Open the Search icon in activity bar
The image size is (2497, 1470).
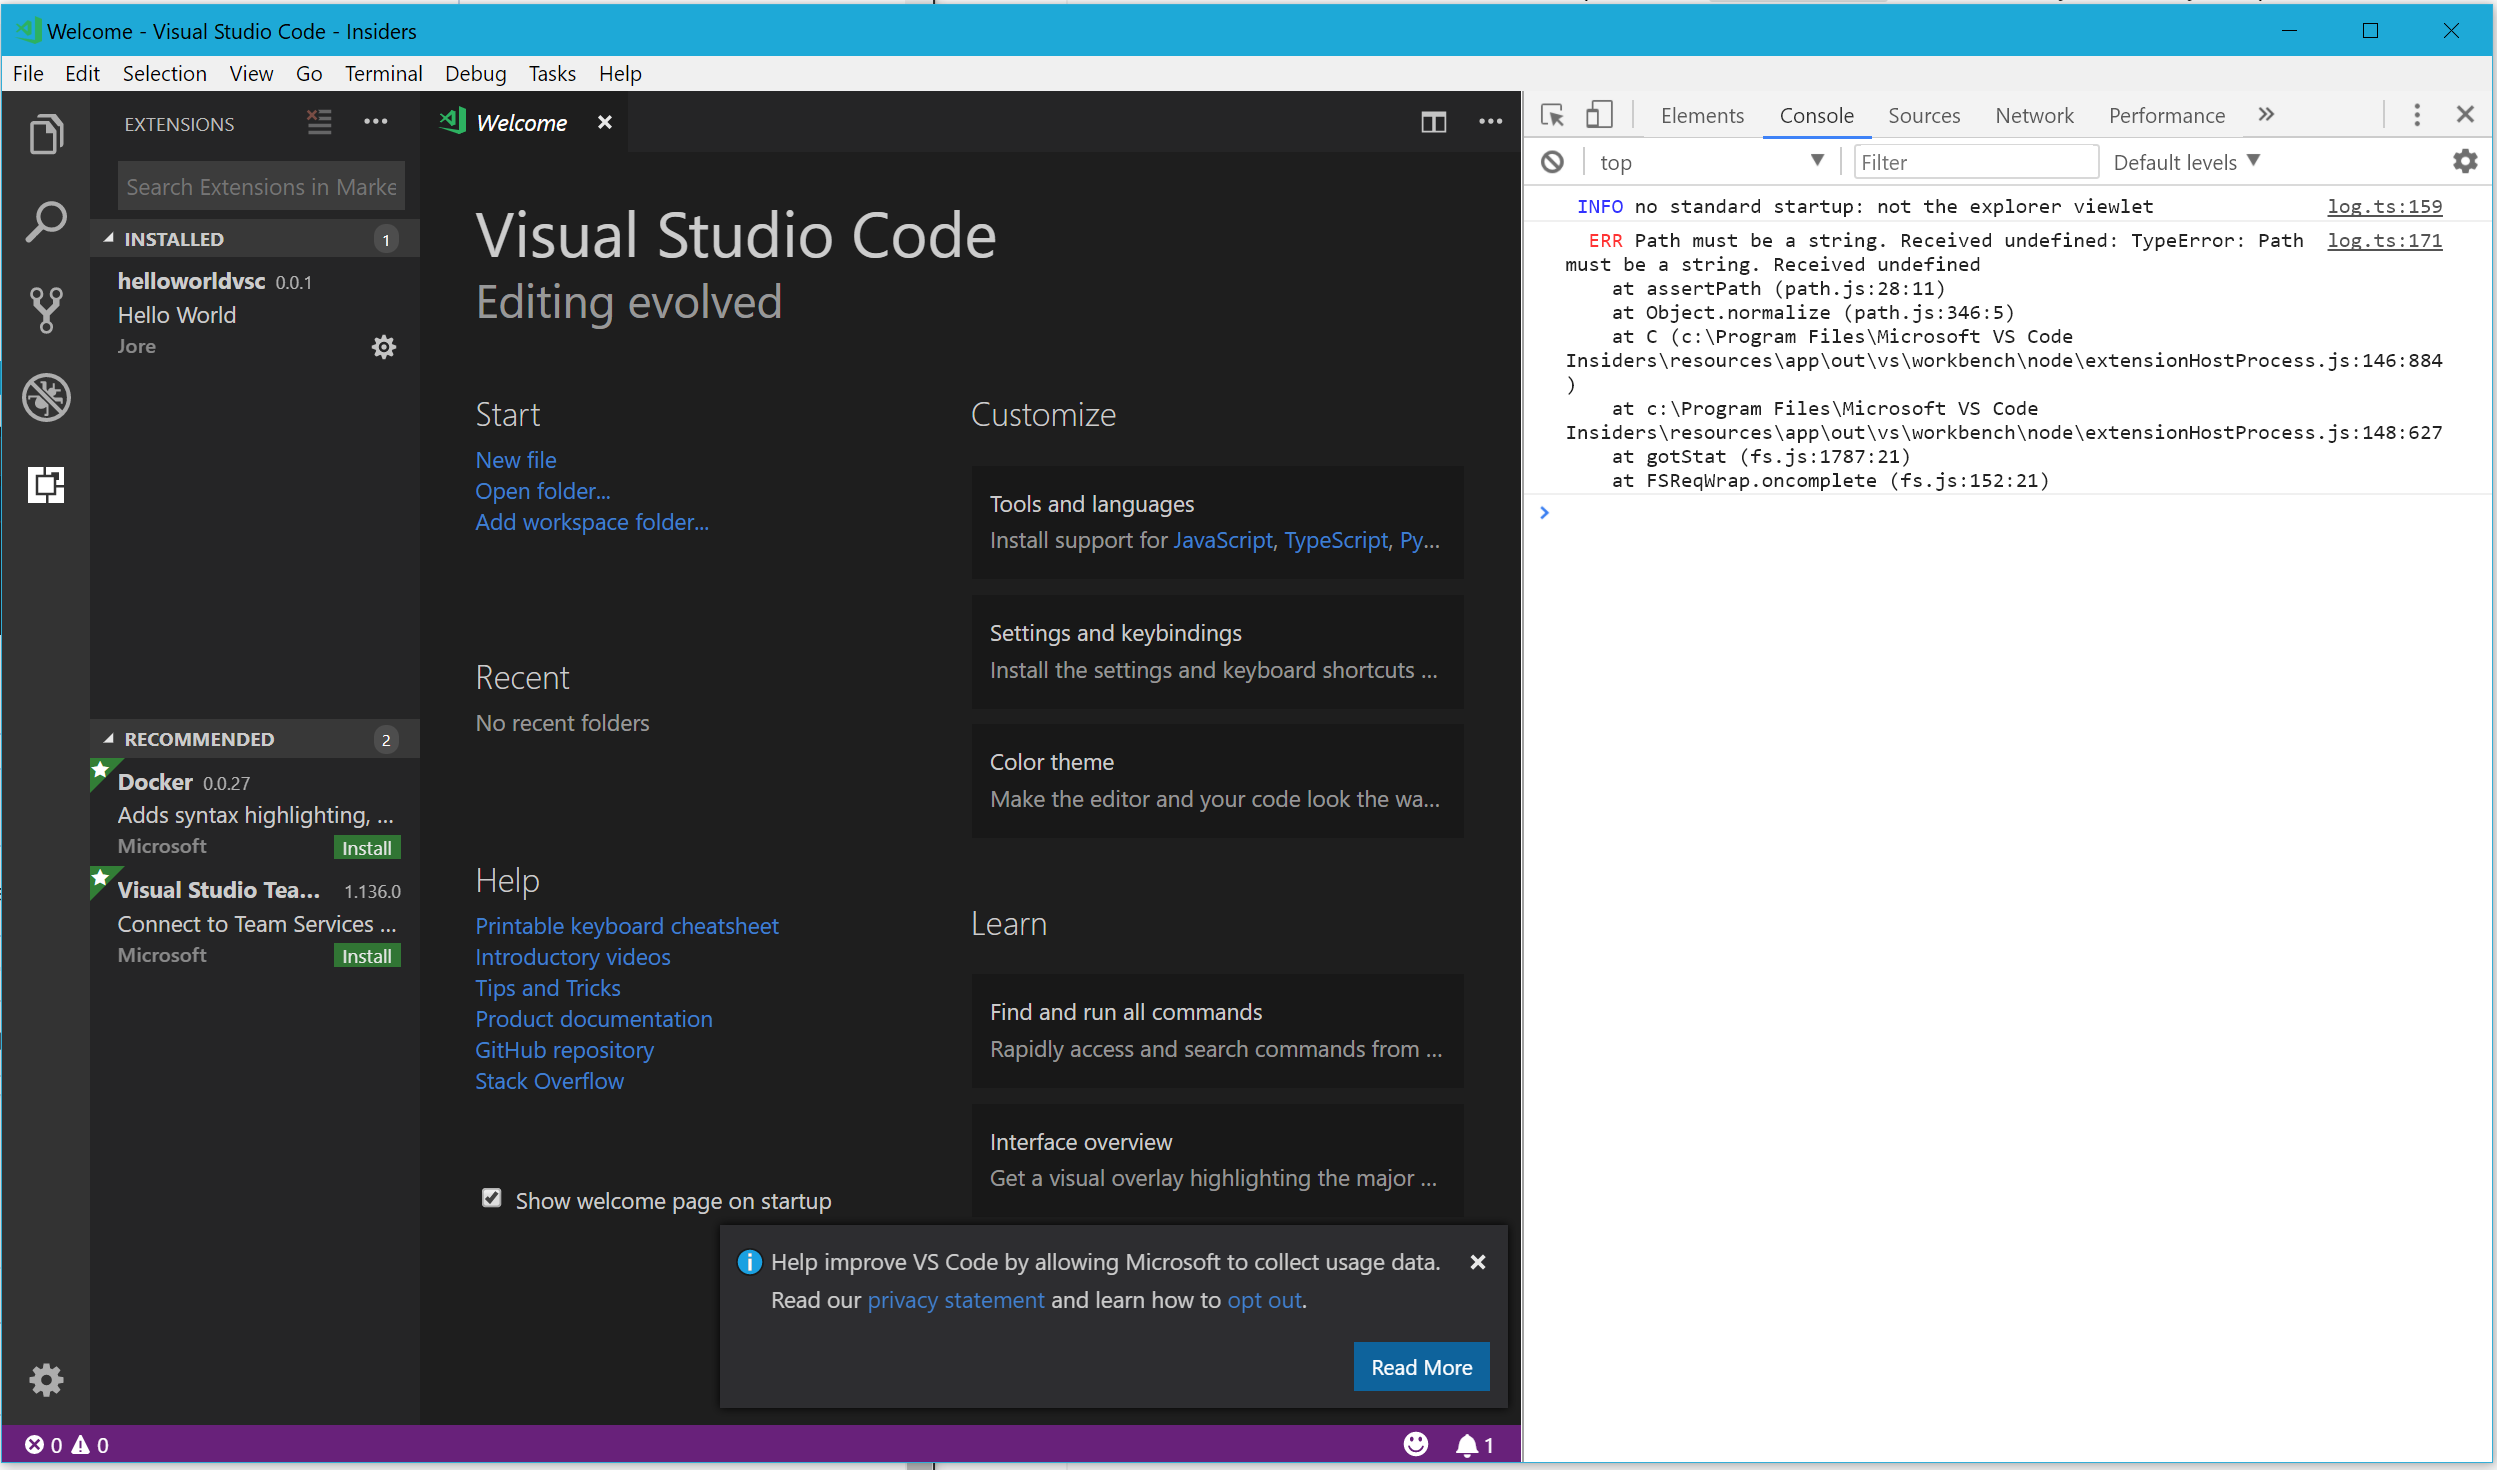[x=46, y=221]
